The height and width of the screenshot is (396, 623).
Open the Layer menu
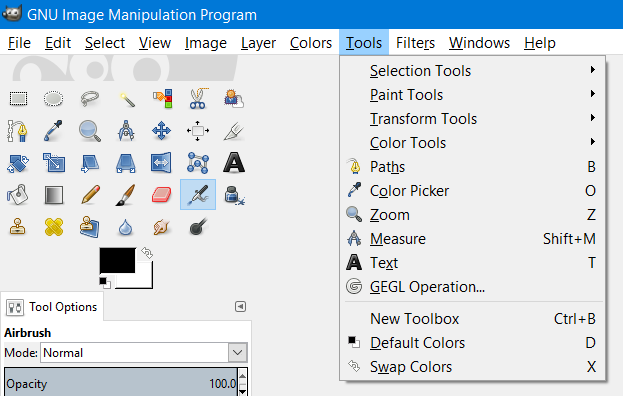[258, 42]
